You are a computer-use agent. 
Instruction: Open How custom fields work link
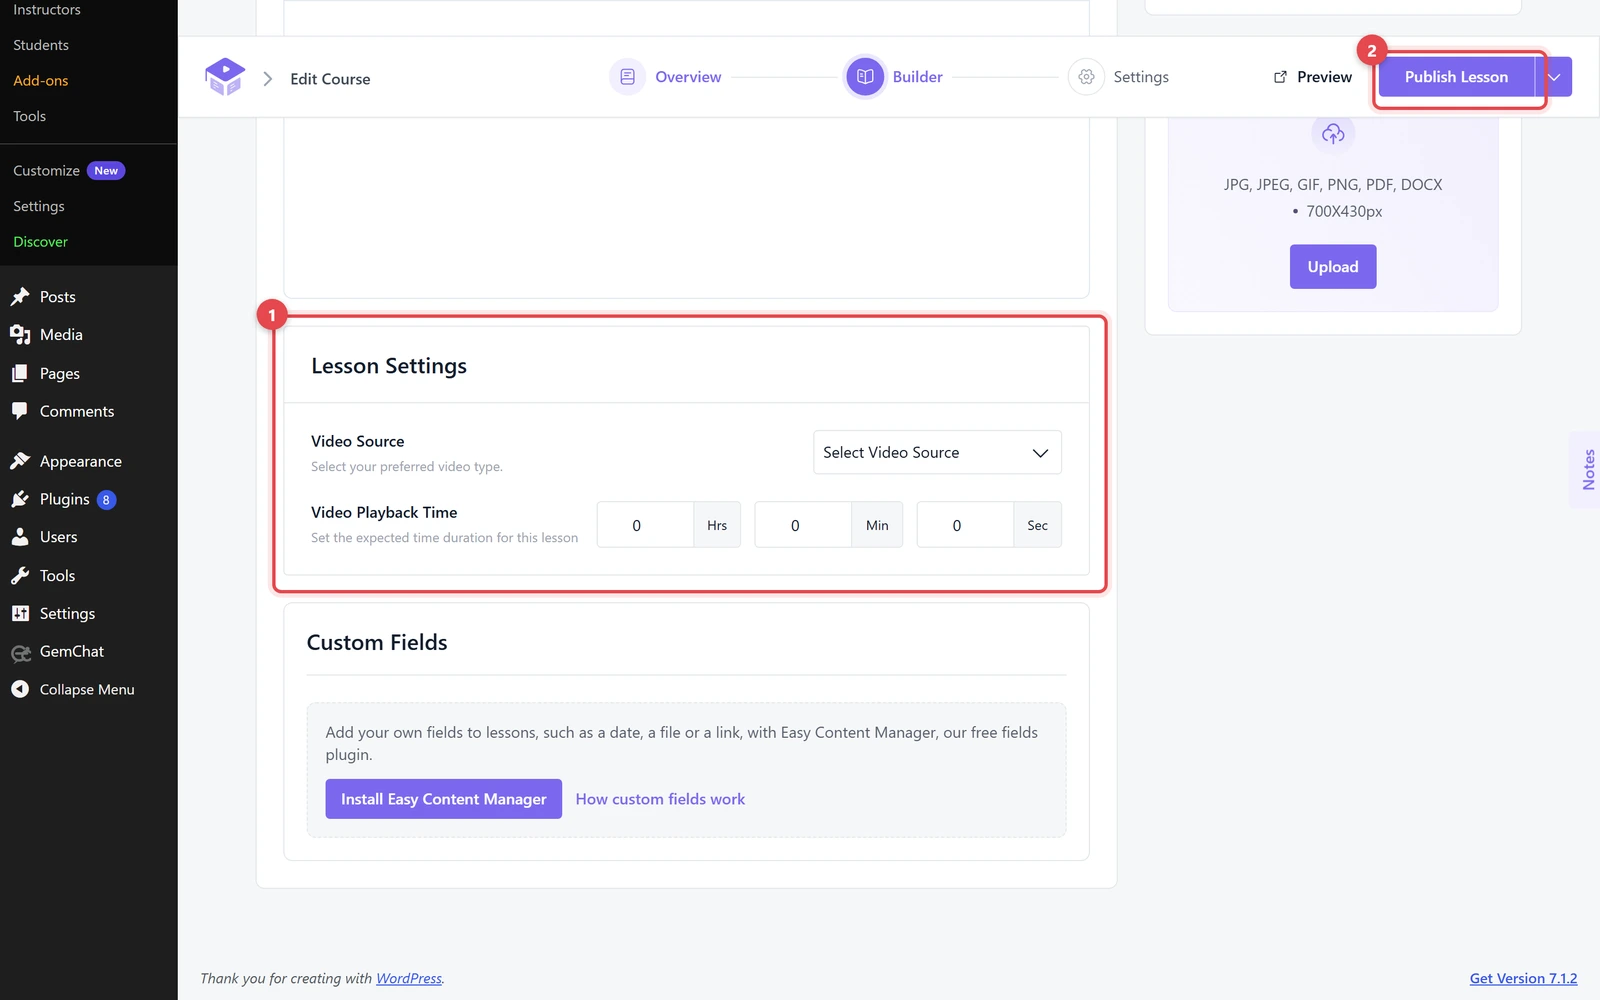click(x=660, y=799)
